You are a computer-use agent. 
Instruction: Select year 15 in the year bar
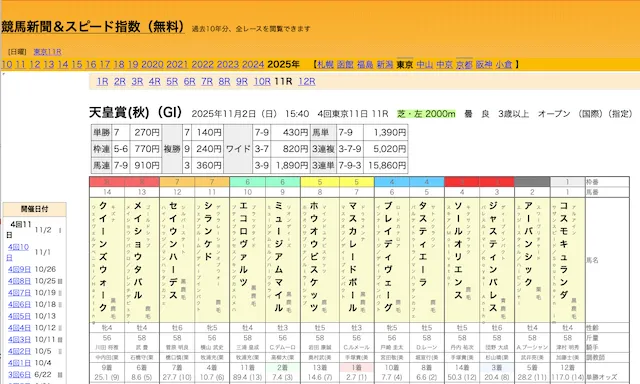click(x=77, y=64)
